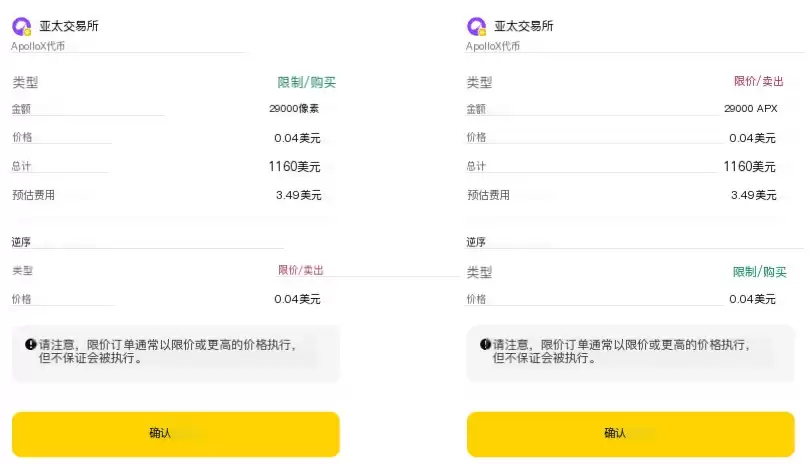Click the warning icon in left notice box

31,344
